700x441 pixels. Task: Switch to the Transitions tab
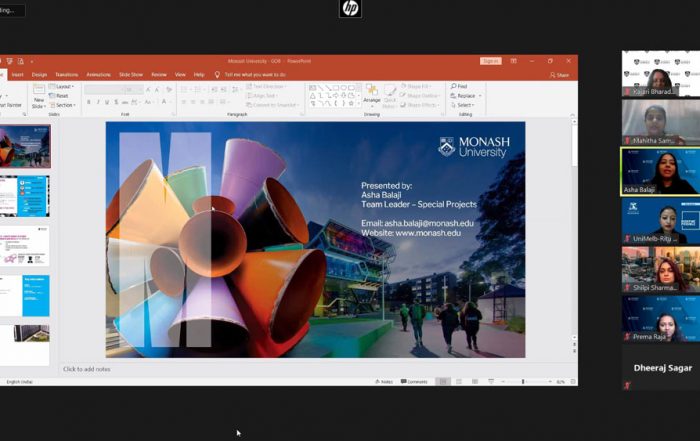pyautogui.click(x=67, y=75)
